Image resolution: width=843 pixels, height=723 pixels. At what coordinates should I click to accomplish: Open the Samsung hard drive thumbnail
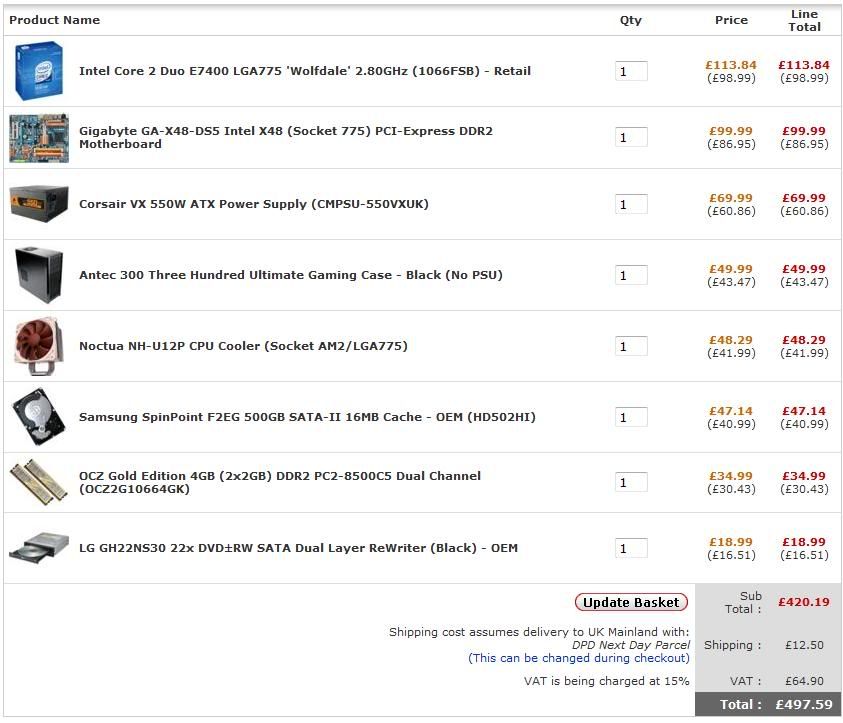(39, 417)
